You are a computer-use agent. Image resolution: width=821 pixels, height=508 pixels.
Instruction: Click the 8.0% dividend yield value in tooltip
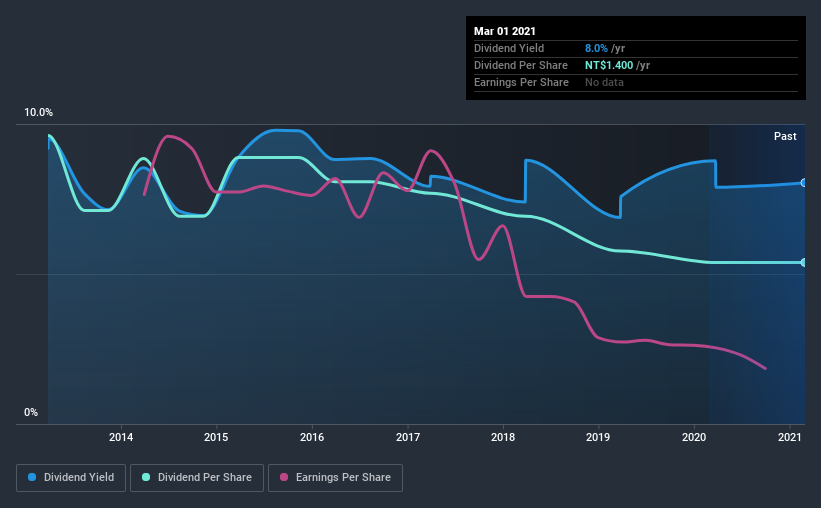pyautogui.click(x=596, y=48)
